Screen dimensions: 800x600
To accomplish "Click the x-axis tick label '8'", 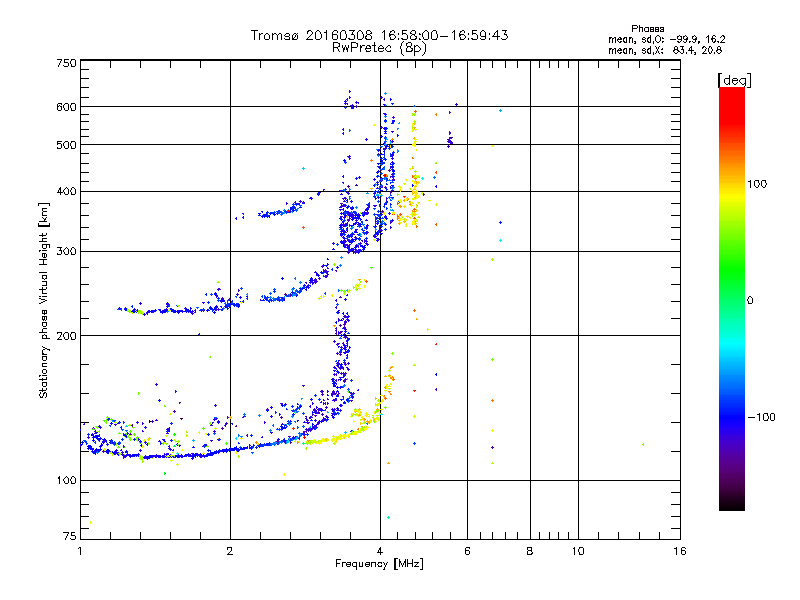I will pos(530,551).
